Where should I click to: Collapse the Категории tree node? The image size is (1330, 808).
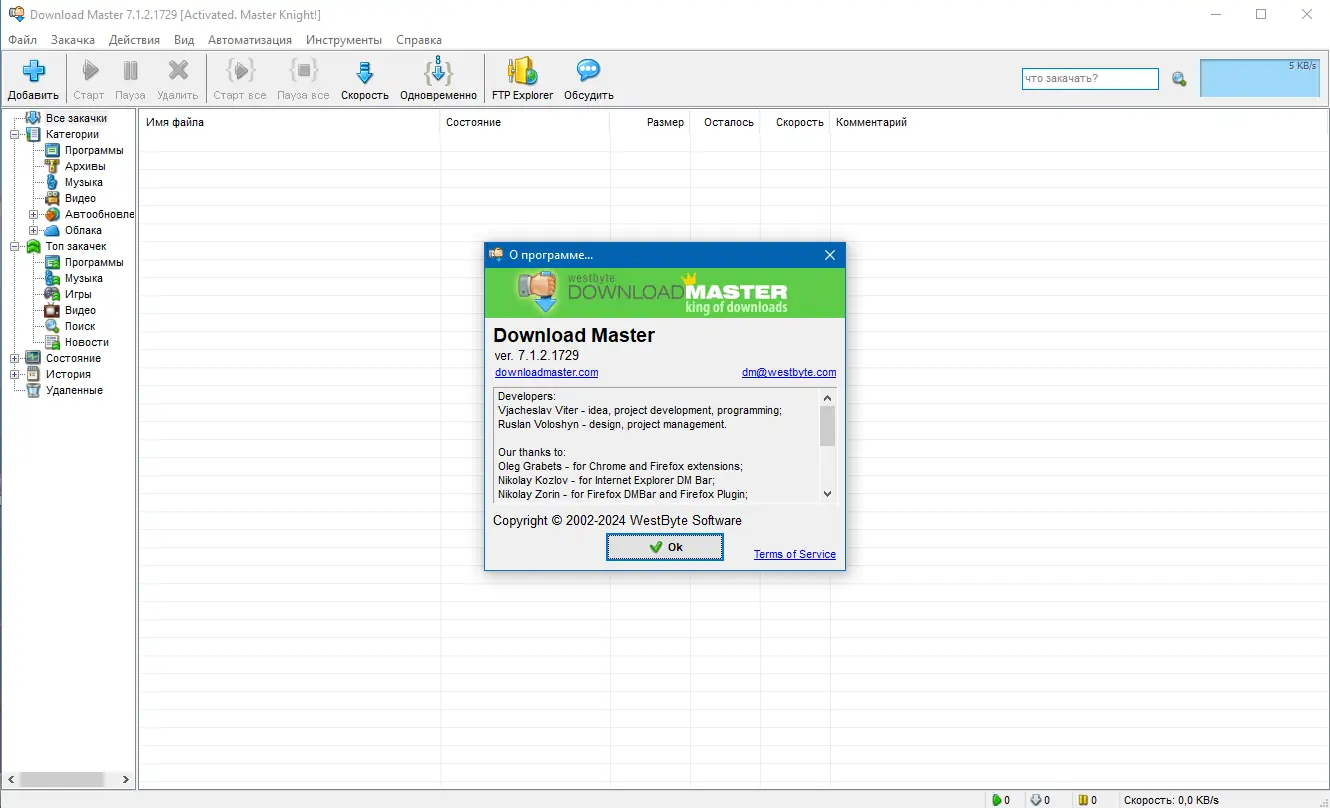pos(15,134)
